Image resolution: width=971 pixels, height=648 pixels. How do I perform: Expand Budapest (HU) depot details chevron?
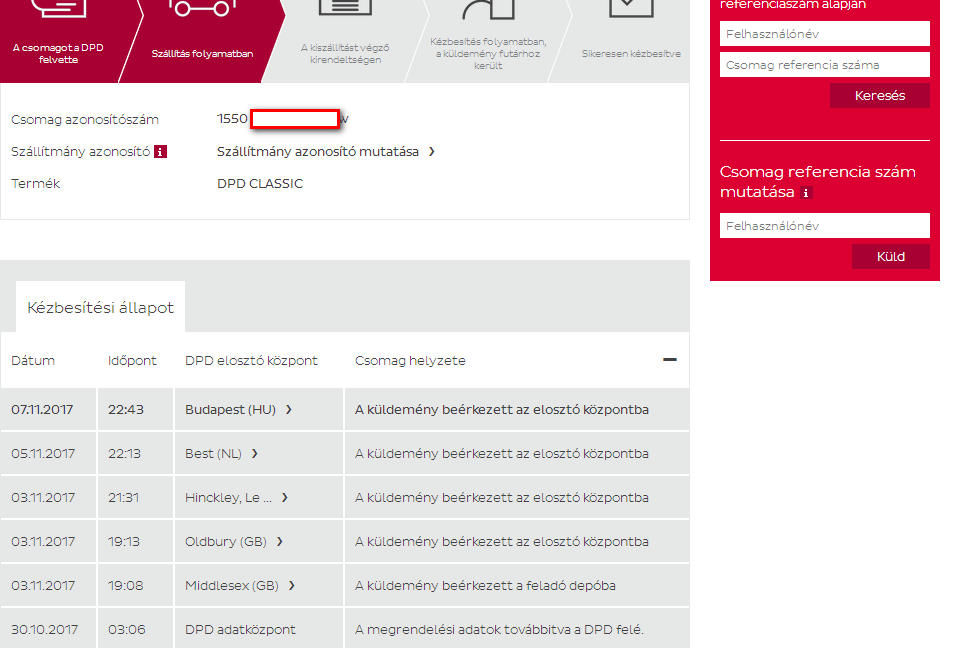pyautogui.click(x=289, y=409)
